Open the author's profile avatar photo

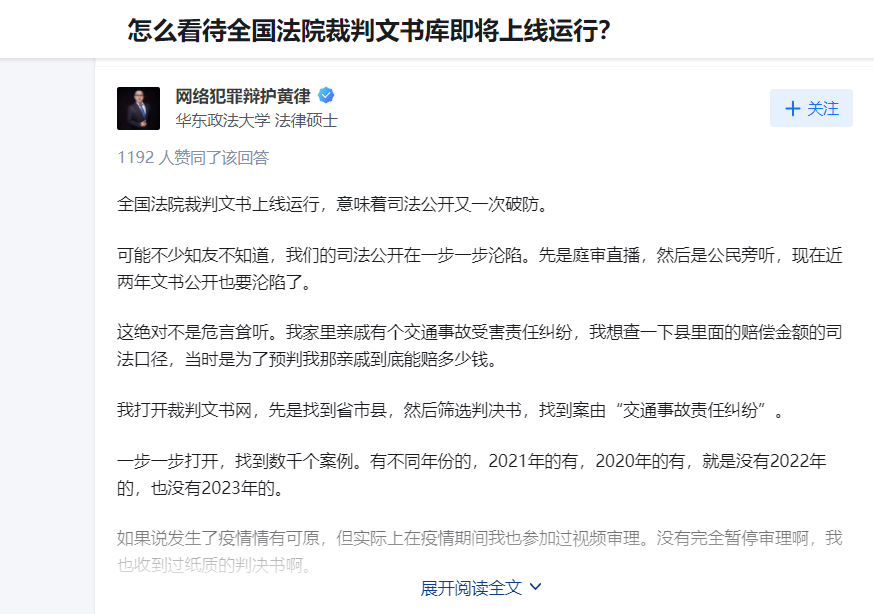pos(138,108)
